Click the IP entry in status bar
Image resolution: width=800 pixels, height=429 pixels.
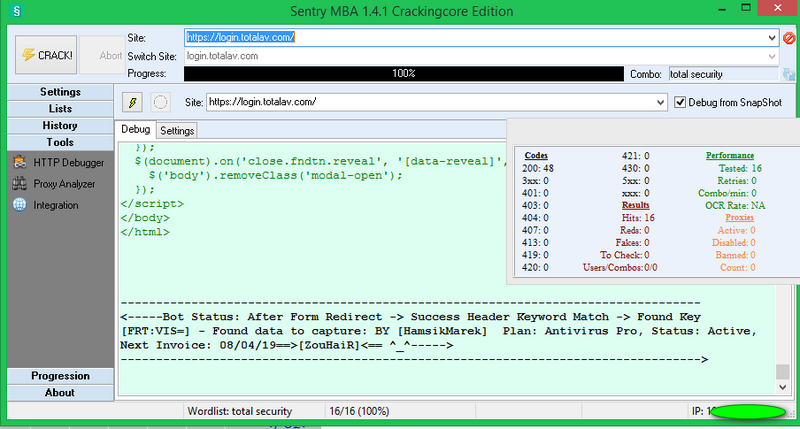click(739, 411)
